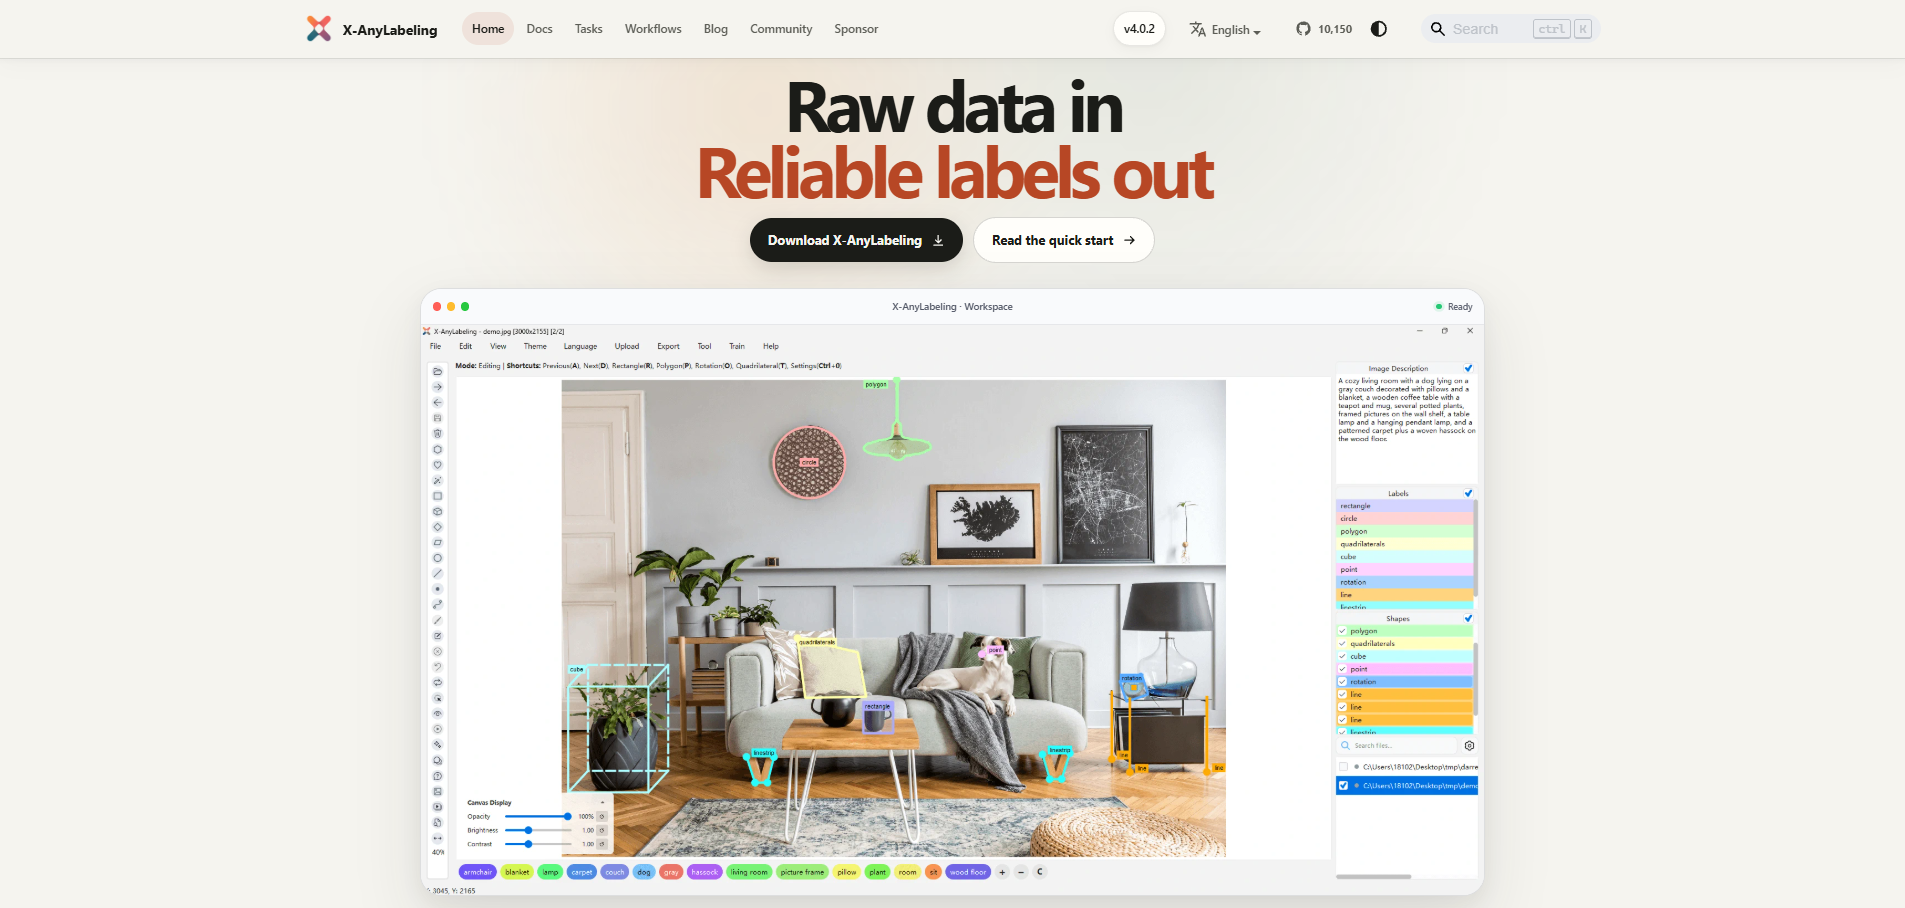
Task: Uncheck the quadrilaterals shape checkbox
Action: [x=1342, y=644]
